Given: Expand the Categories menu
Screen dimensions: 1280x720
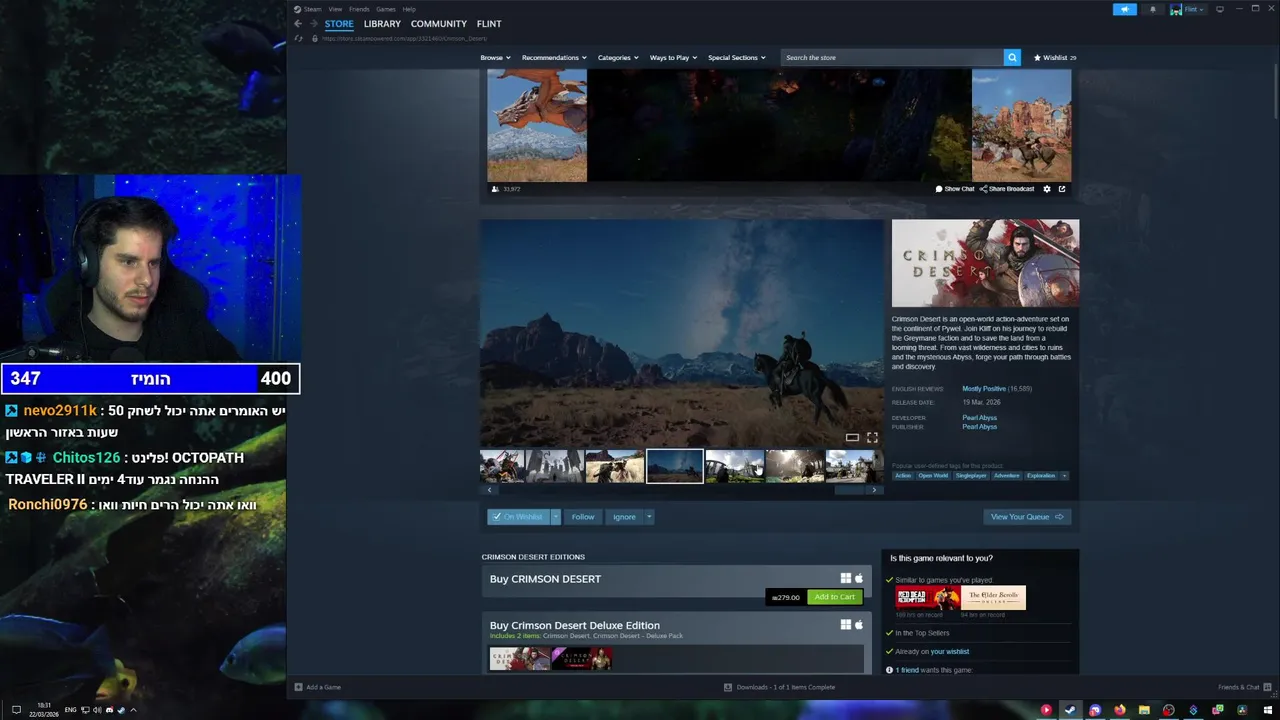Looking at the screenshot, I should tap(618, 58).
